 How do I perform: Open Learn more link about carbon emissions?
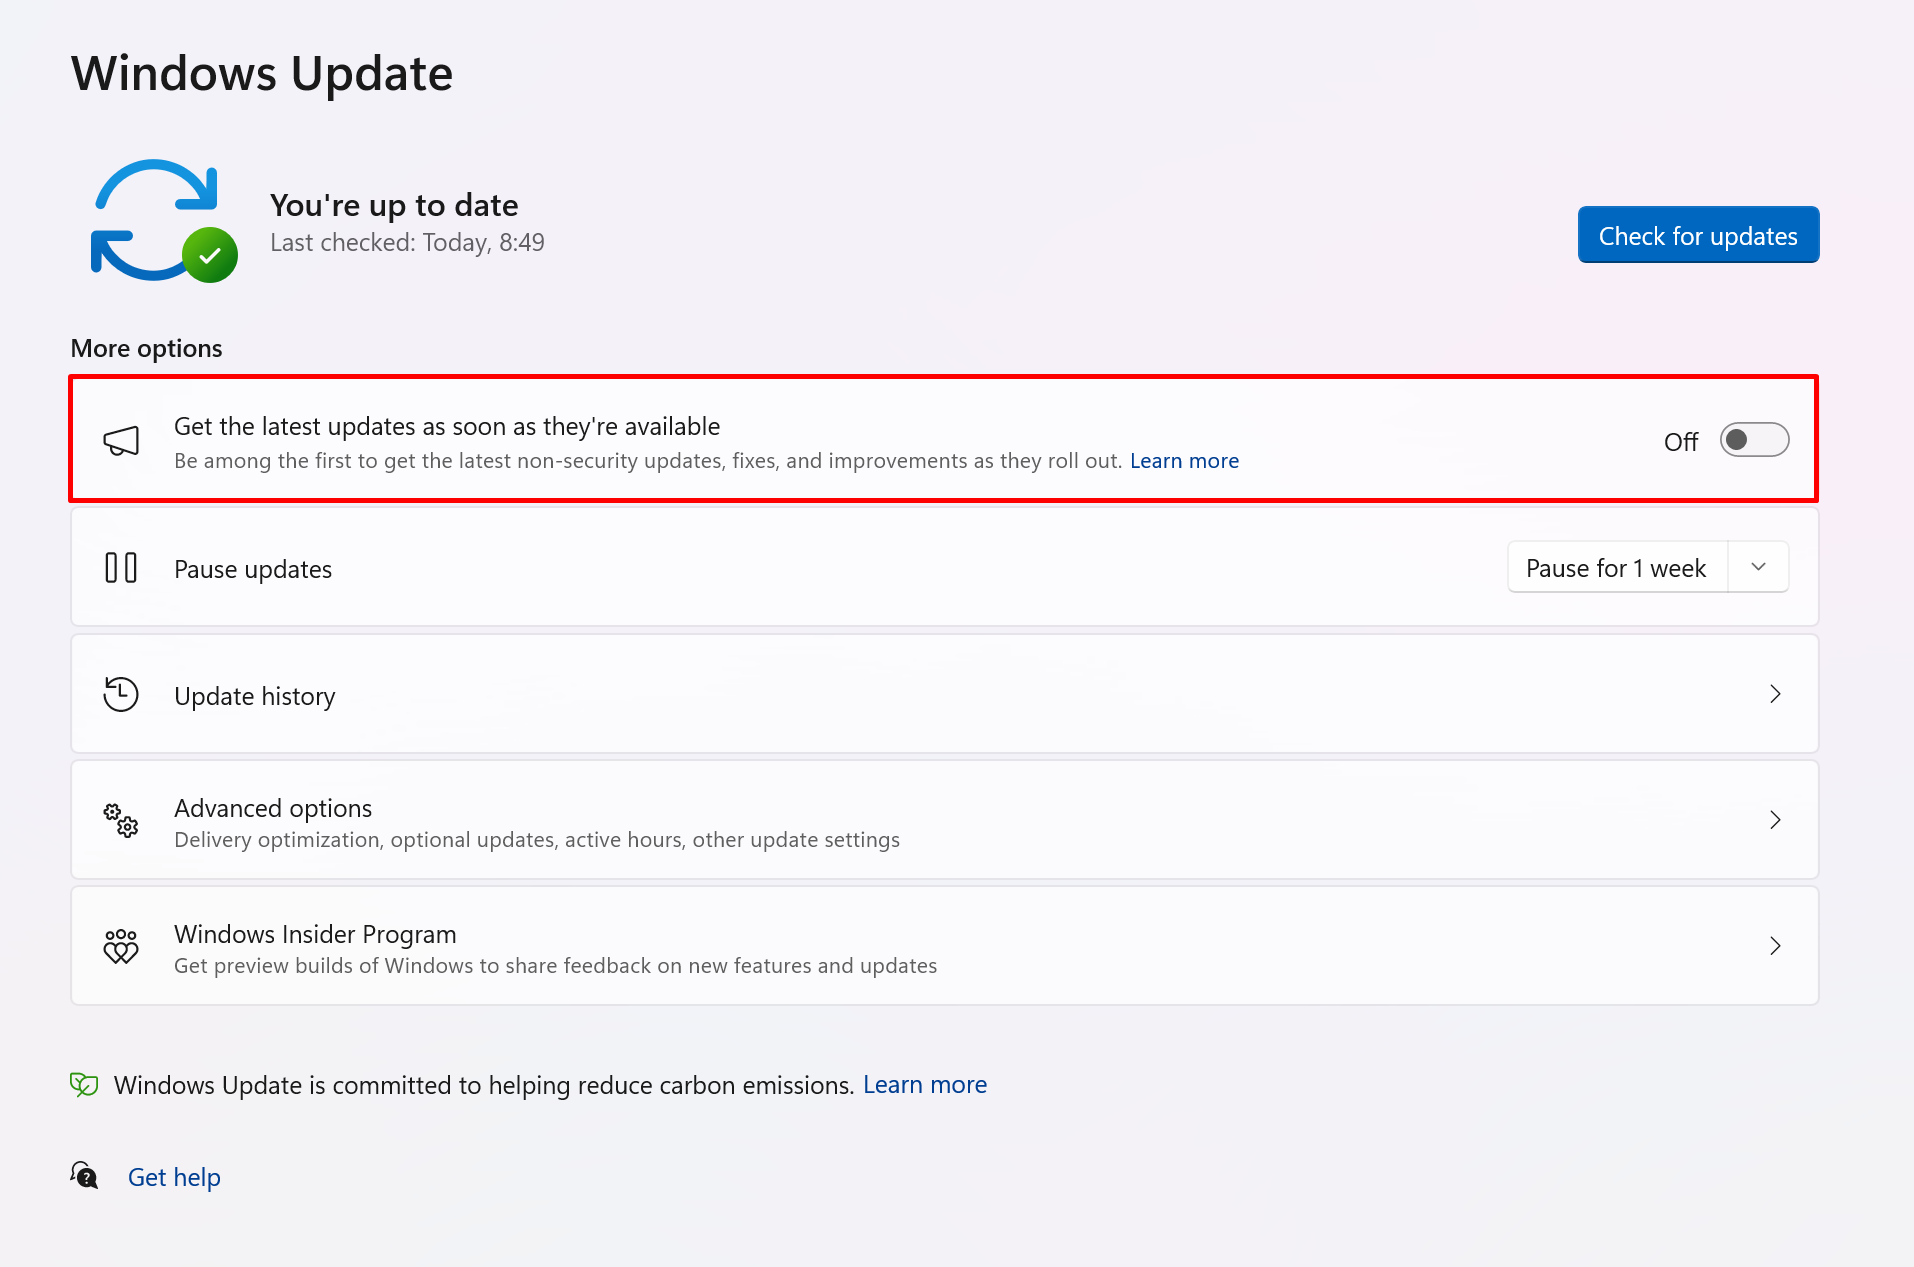pyautogui.click(x=924, y=1085)
